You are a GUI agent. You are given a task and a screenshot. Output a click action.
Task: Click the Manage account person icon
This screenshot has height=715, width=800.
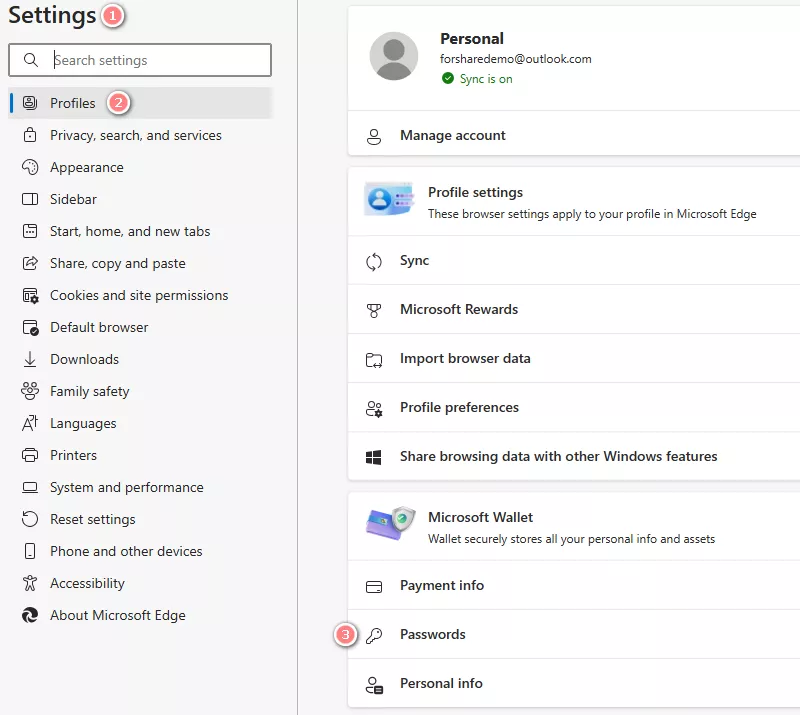[374, 137]
